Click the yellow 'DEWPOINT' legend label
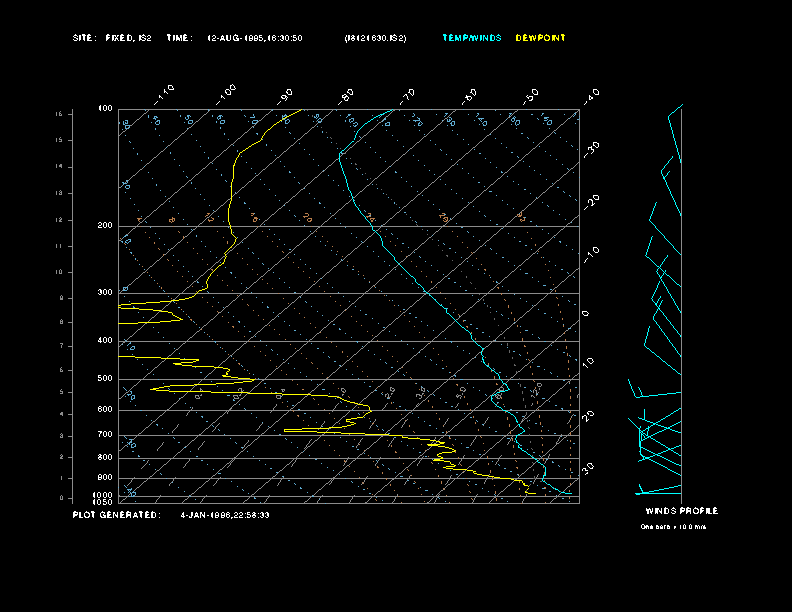Viewport: 792px width, 612px height. coord(540,38)
